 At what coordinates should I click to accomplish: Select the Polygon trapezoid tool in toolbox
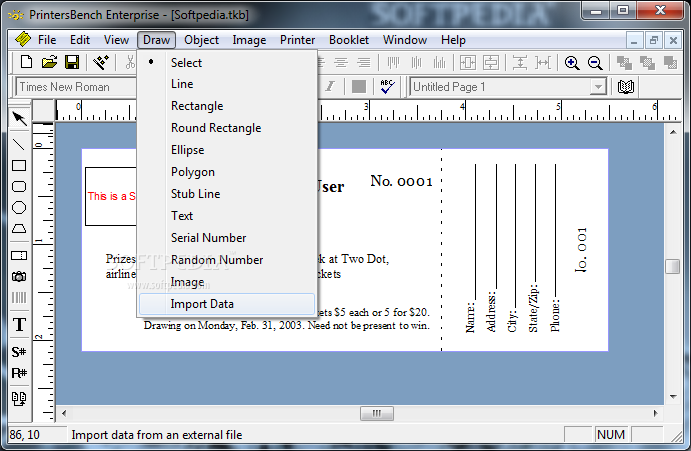point(19,228)
